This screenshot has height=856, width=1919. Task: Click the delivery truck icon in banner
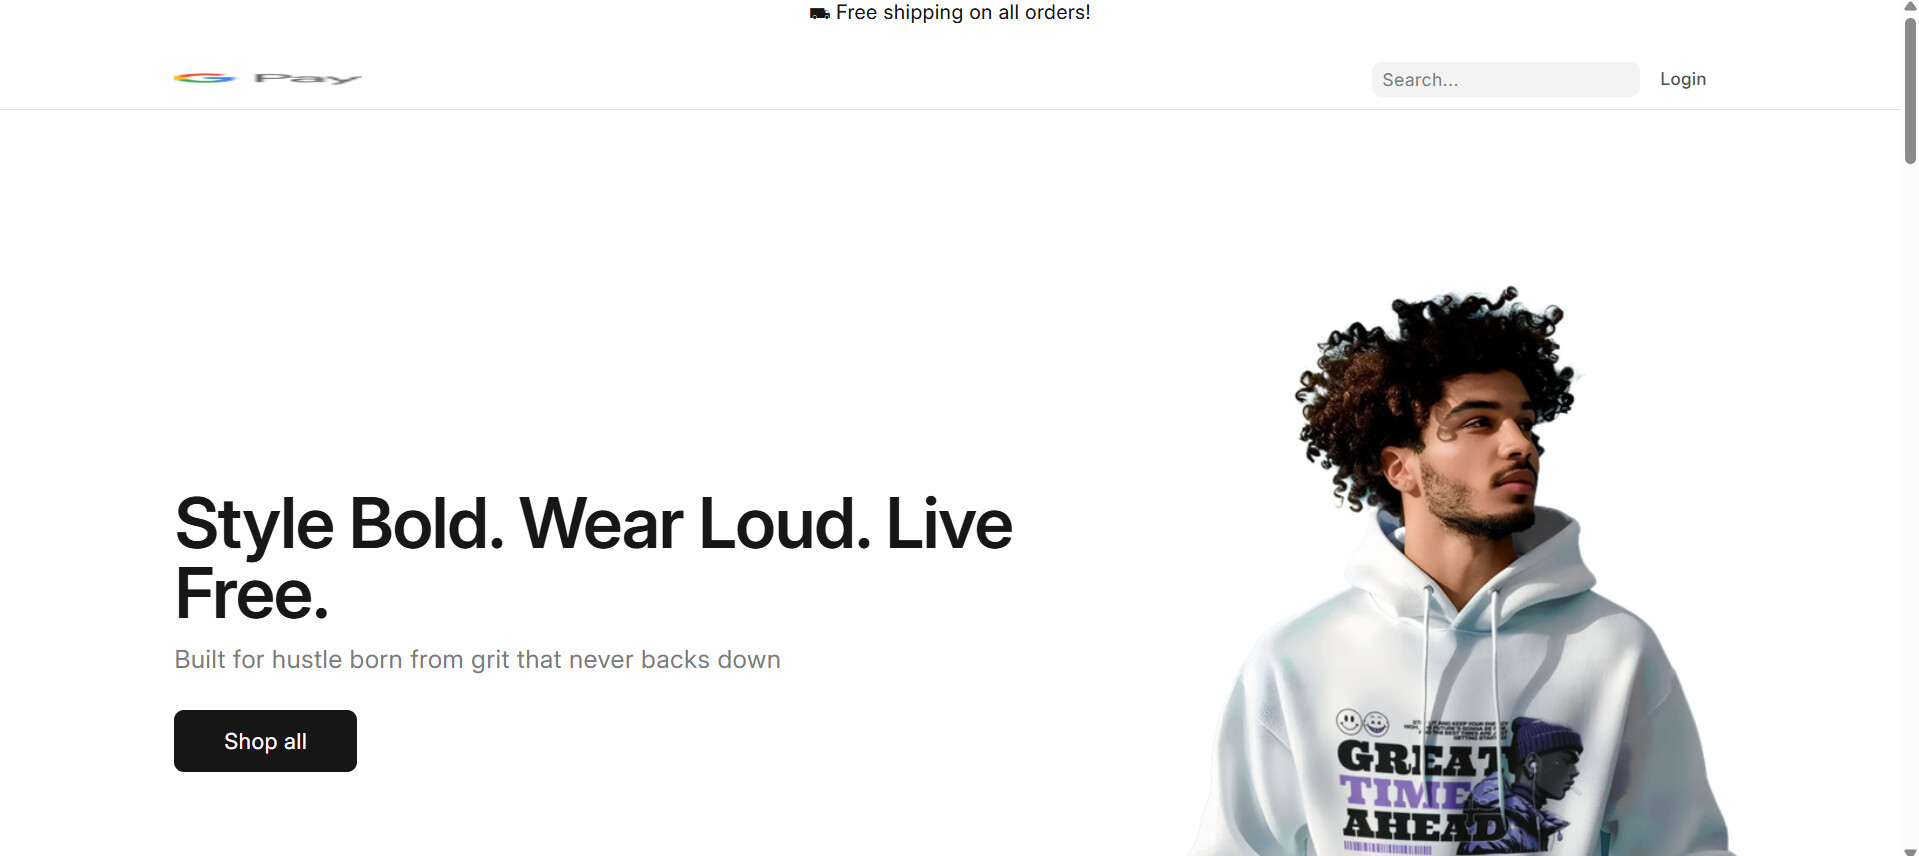coord(819,13)
